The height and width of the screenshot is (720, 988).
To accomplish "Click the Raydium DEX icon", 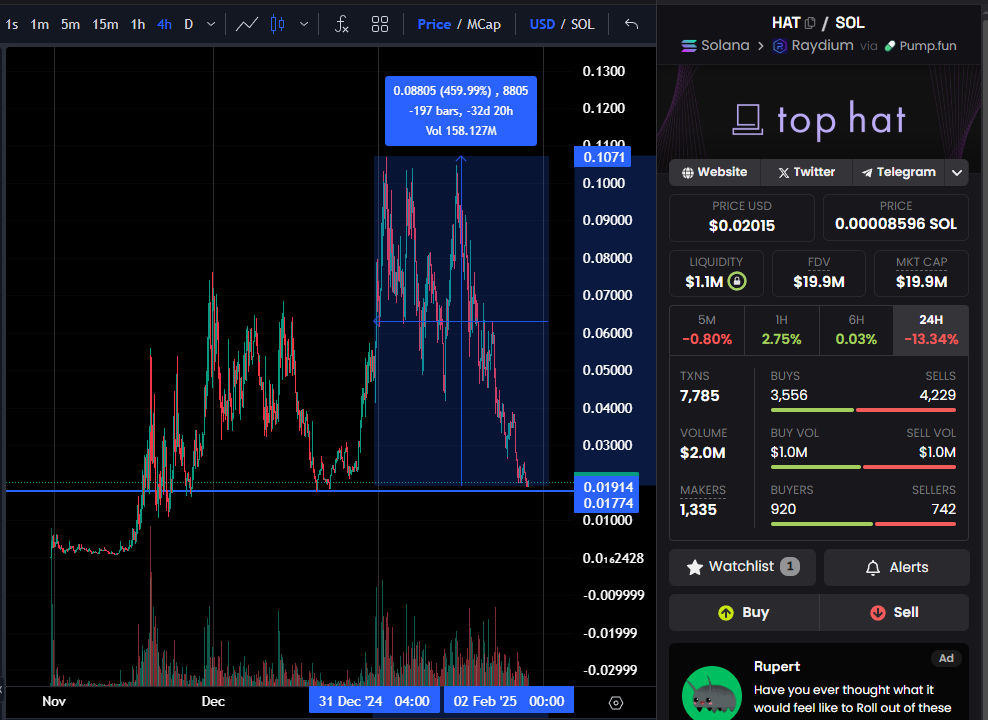I will [779, 46].
